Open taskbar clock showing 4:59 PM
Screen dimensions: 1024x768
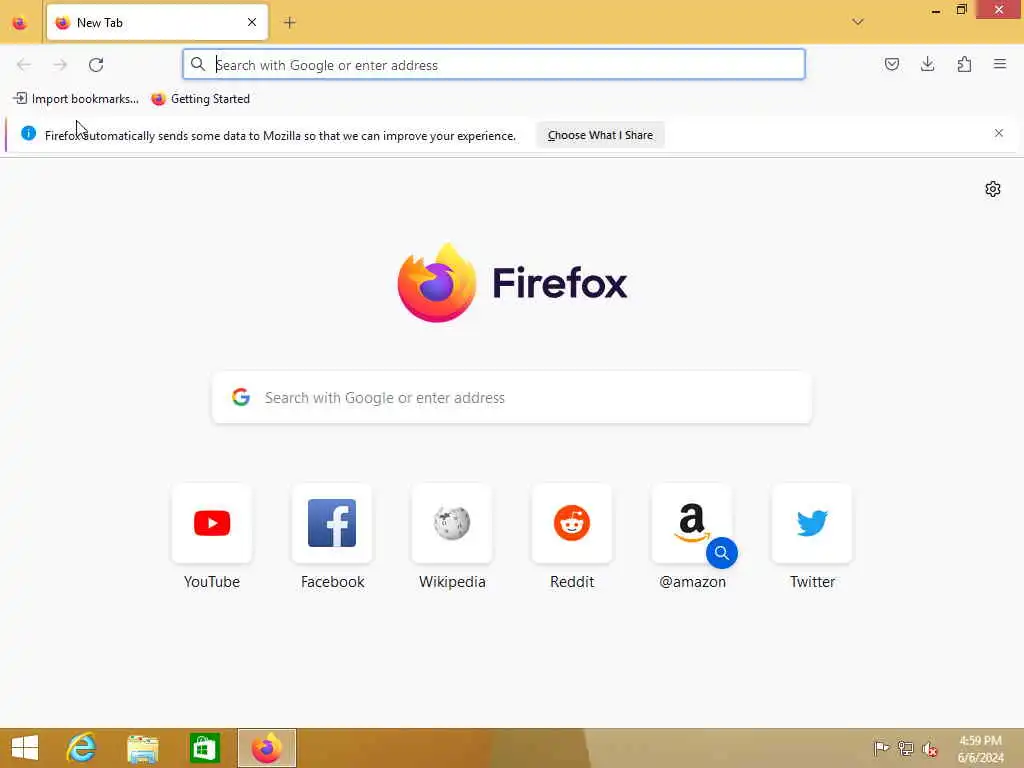coord(980,749)
